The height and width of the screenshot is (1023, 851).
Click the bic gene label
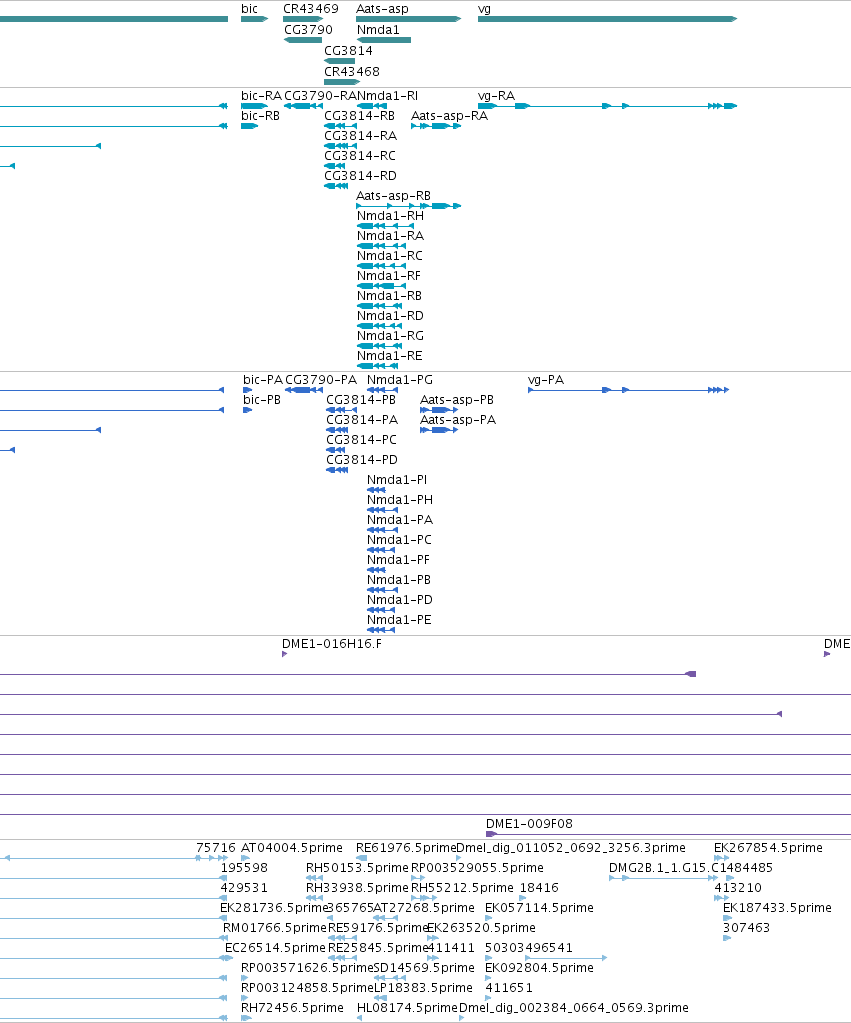pyautogui.click(x=249, y=8)
